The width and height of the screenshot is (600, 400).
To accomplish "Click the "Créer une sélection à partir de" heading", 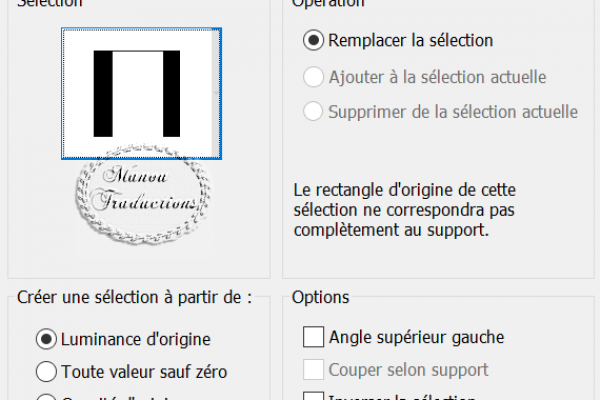I will [135, 297].
